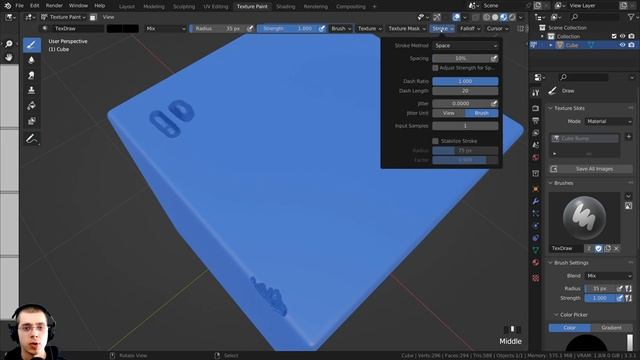Viewport: 640px width, 360px height.
Task: Select the Draw brush tool in toolbar
Action: [31, 45]
